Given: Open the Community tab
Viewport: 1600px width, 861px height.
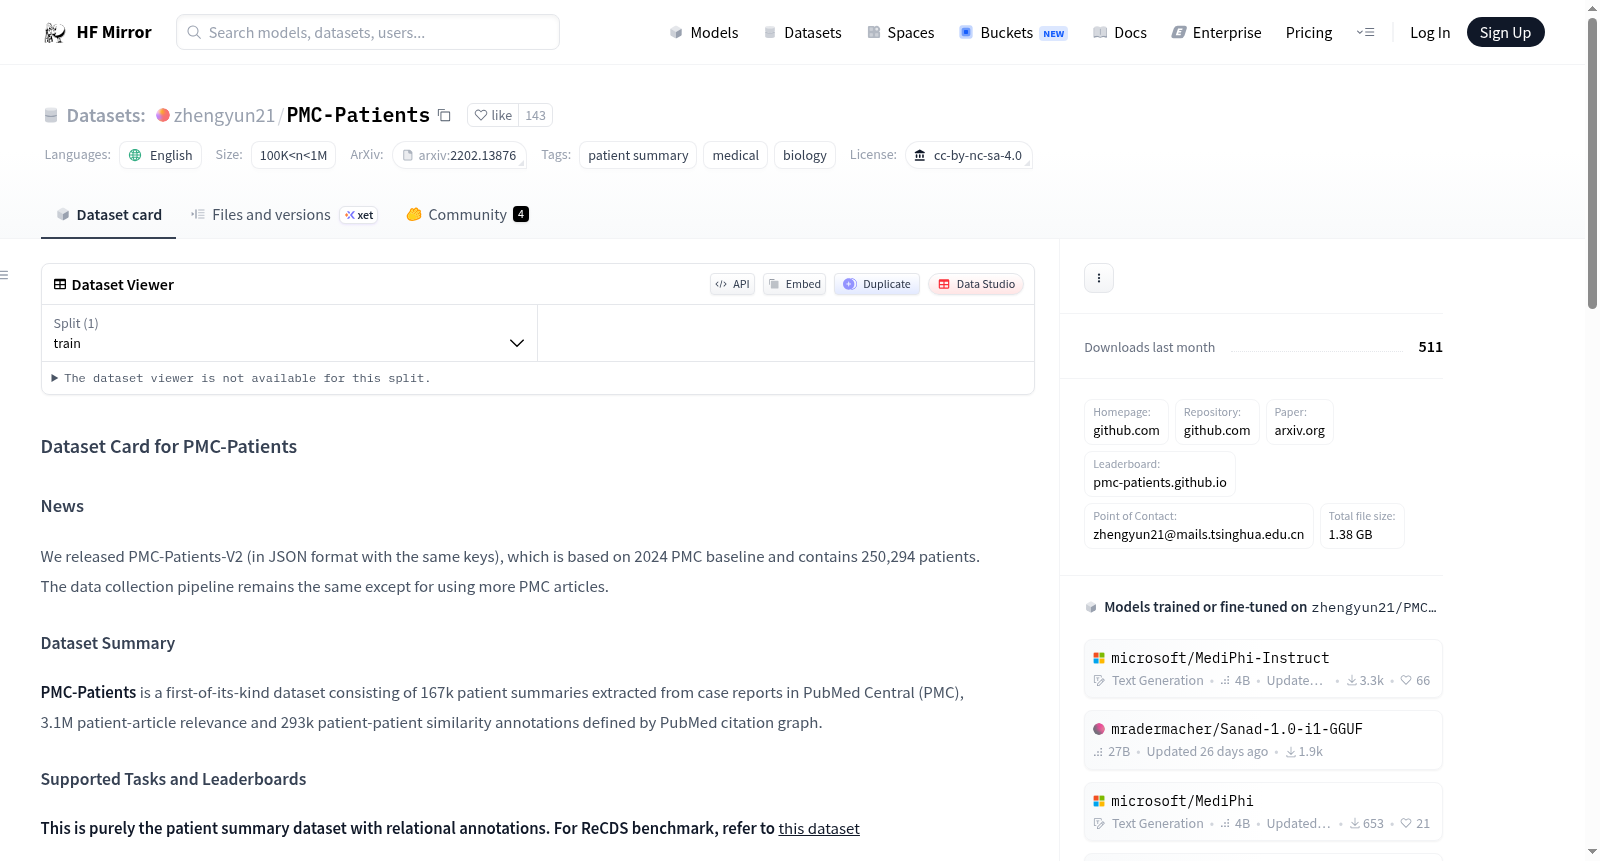Looking at the screenshot, I should click(x=467, y=215).
